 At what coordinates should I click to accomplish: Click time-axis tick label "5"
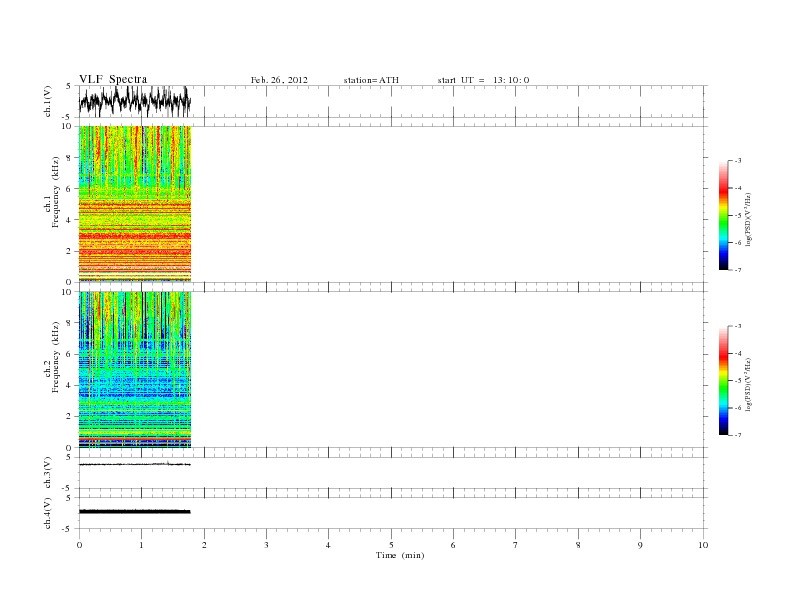click(x=391, y=545)
